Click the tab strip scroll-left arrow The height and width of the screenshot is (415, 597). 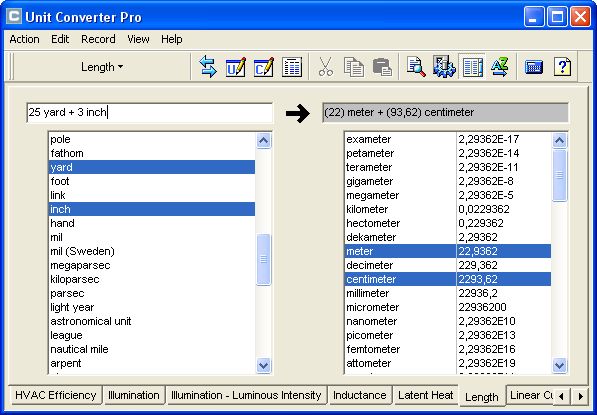(561, 396)
